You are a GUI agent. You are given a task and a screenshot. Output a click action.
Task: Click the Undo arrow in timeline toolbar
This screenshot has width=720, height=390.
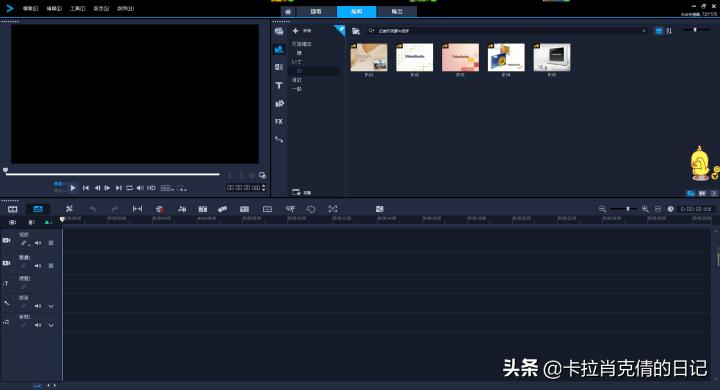pyautogui.click(x=92, y=209)
